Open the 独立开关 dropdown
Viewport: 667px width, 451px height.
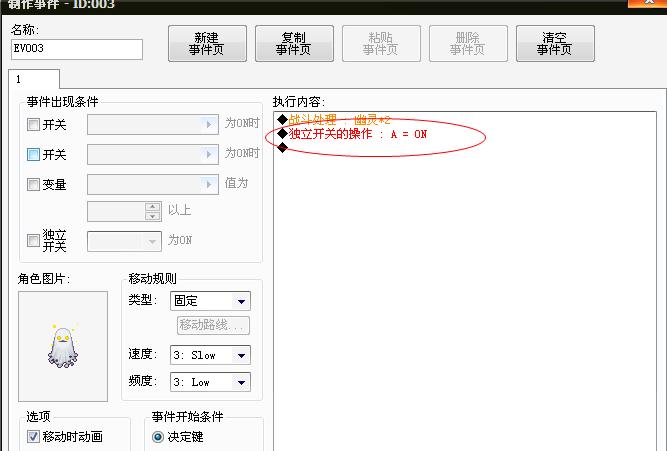point(124,241)
